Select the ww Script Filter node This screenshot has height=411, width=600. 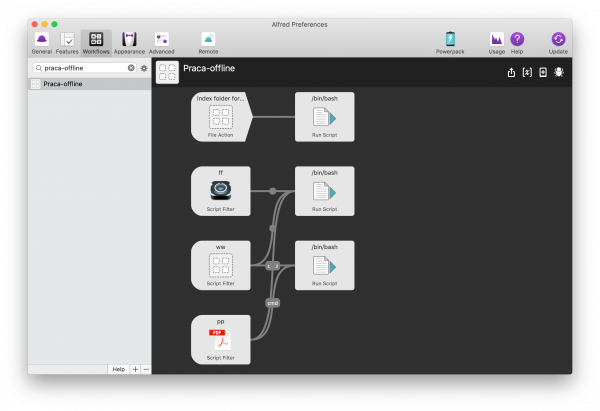(221, 265)
